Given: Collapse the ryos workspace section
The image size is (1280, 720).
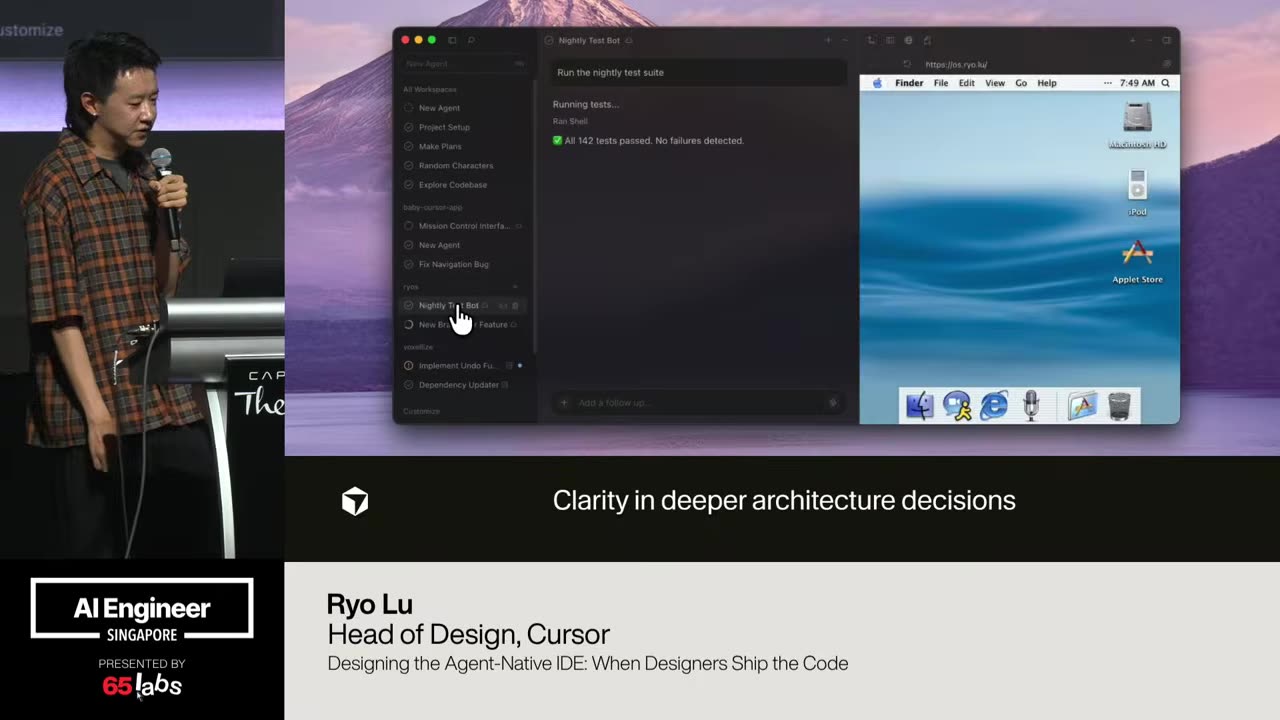Looking at the screenshot, I should point(515,287).
